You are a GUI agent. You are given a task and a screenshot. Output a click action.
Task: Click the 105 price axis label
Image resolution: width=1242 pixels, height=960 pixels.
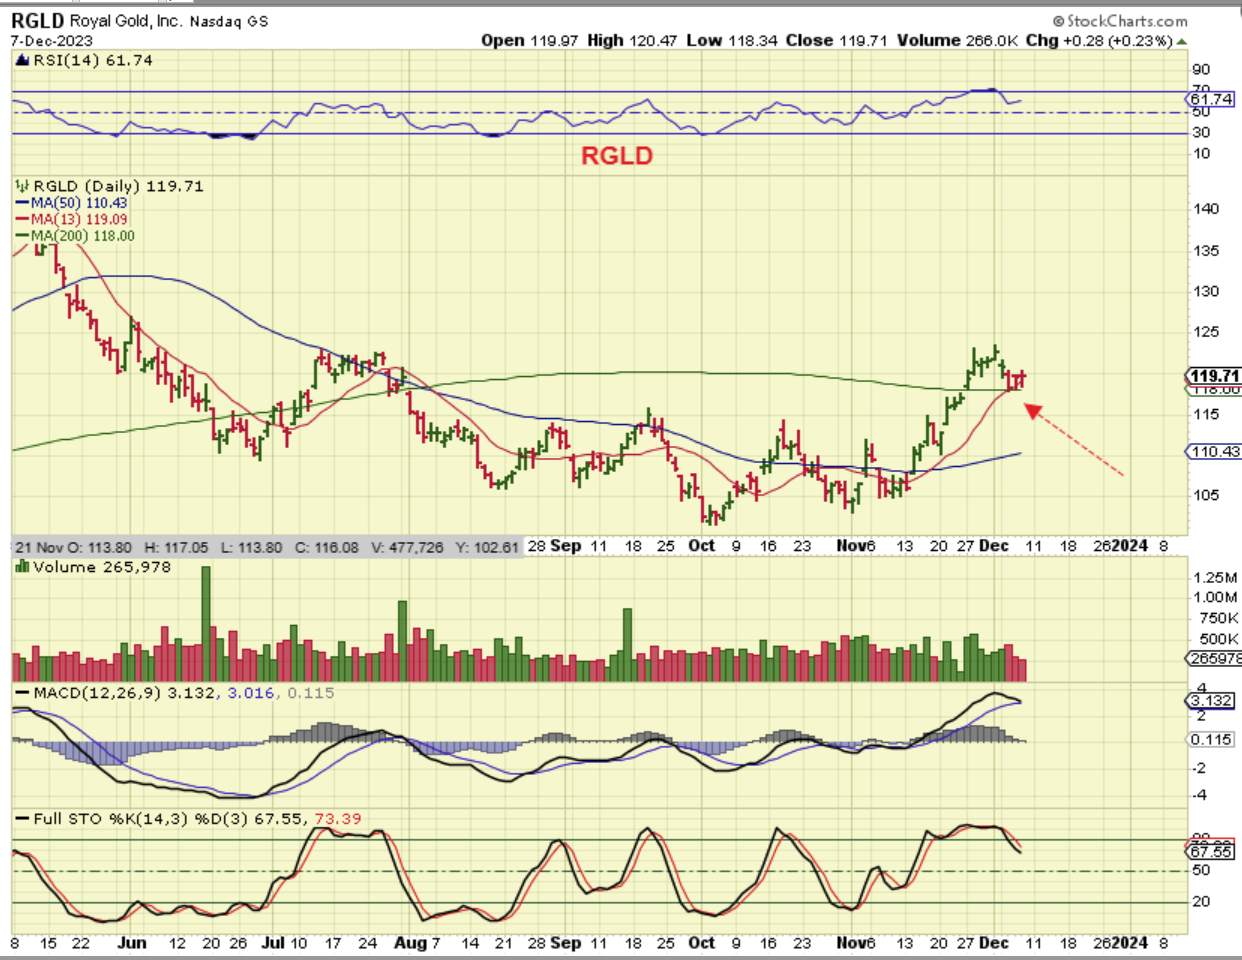(1206, 495)
